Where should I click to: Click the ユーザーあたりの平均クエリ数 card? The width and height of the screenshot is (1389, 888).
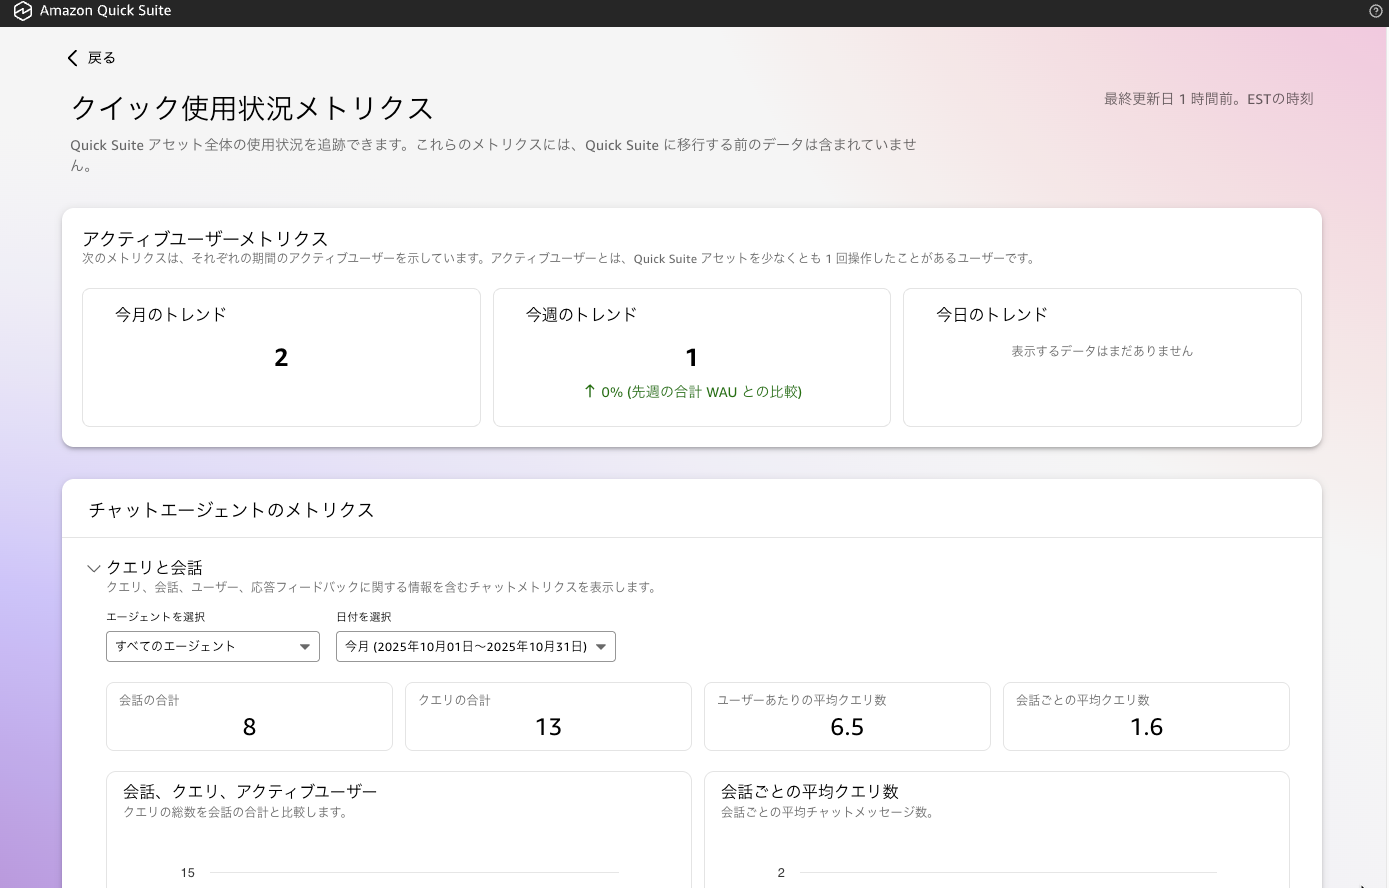pyautogui.click(x=847, y=716)
